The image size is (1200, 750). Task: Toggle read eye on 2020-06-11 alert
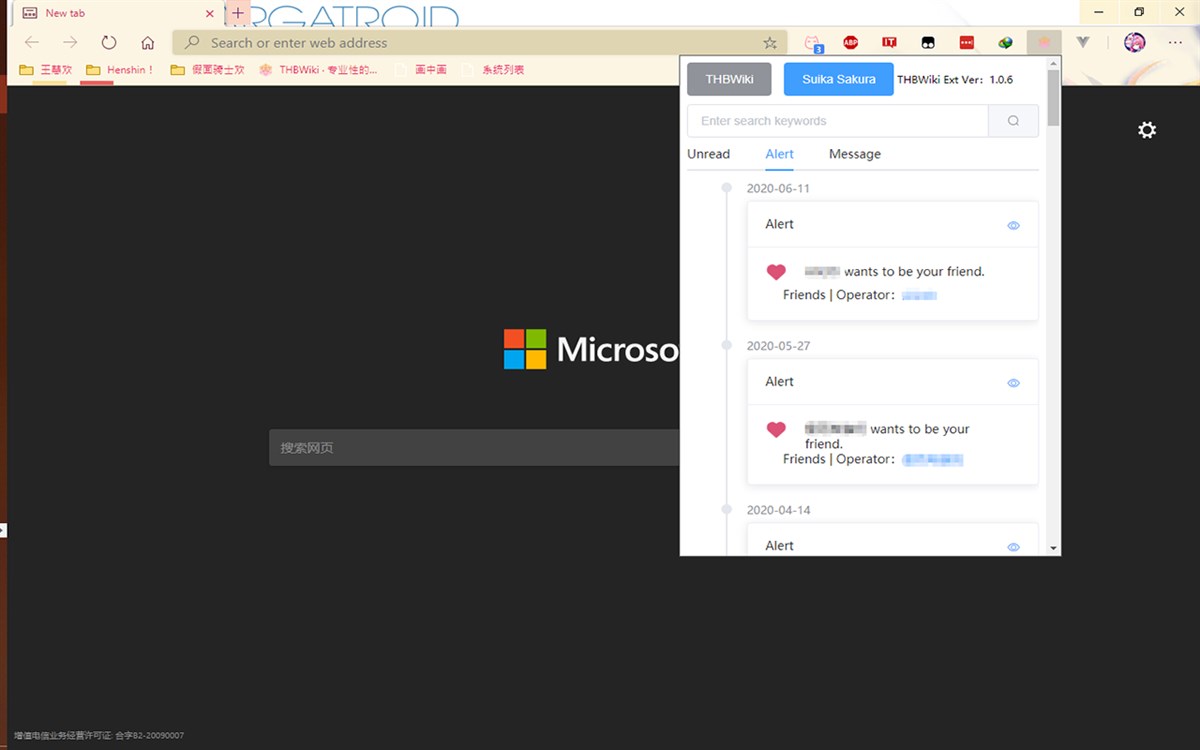tap(1013, 226)
